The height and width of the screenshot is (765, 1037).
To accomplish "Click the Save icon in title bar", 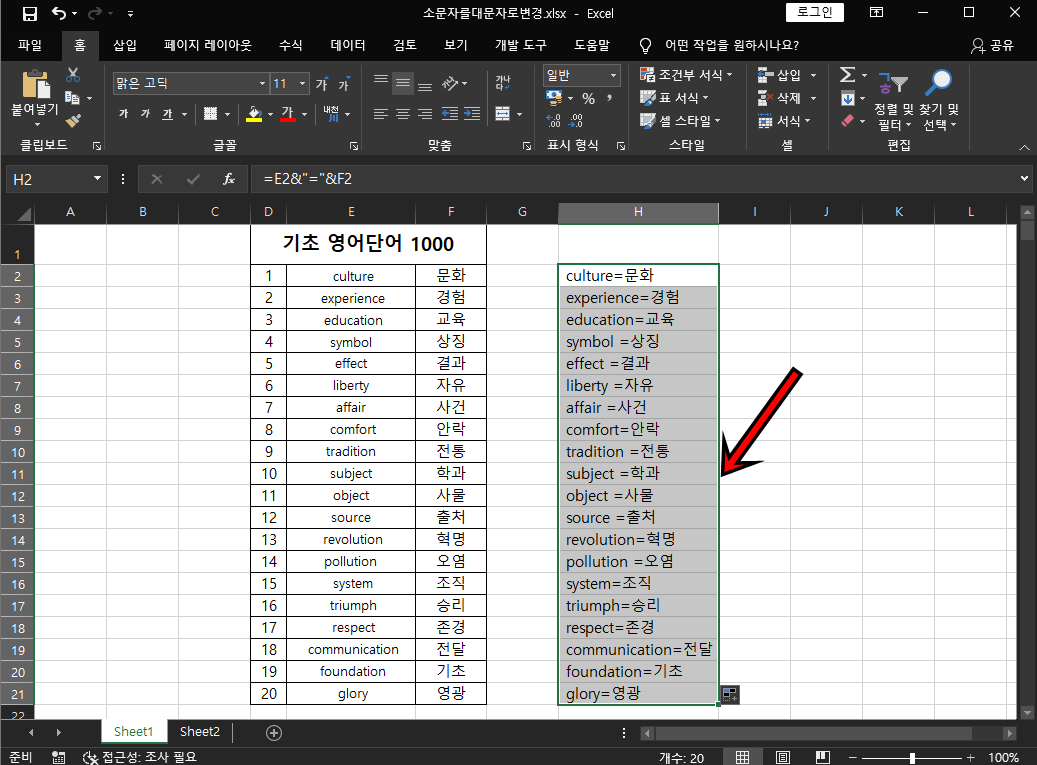I will click(x=30, y=13).
